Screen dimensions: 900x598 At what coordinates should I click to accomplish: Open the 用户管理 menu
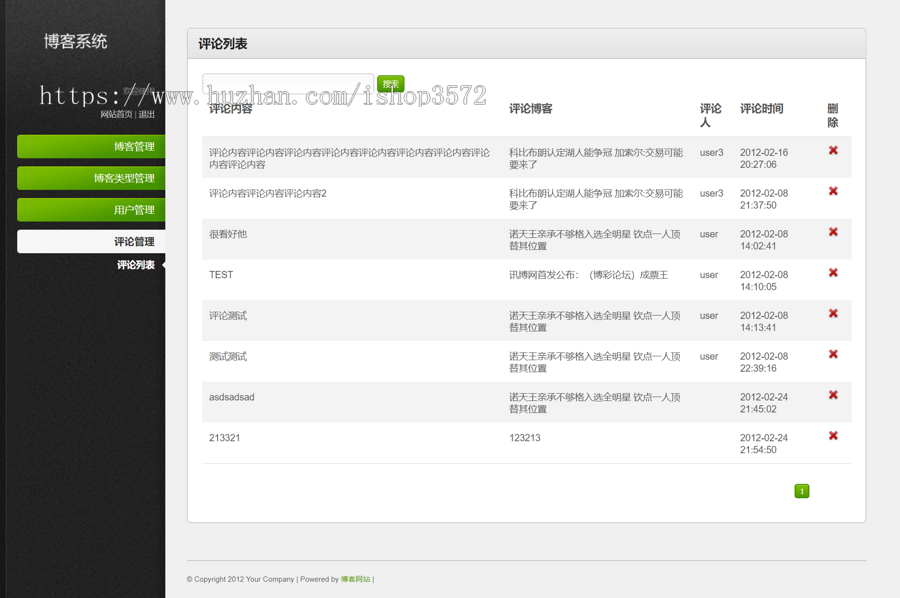[x=91, y=209]
